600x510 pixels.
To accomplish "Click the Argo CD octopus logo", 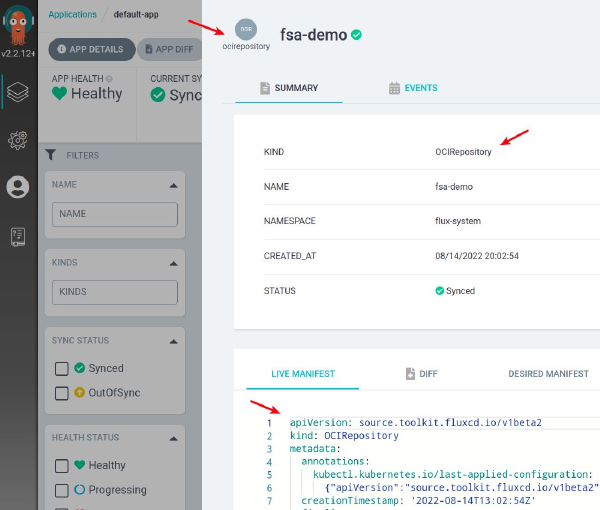I will pyautogui.click(x=18, y=22).
